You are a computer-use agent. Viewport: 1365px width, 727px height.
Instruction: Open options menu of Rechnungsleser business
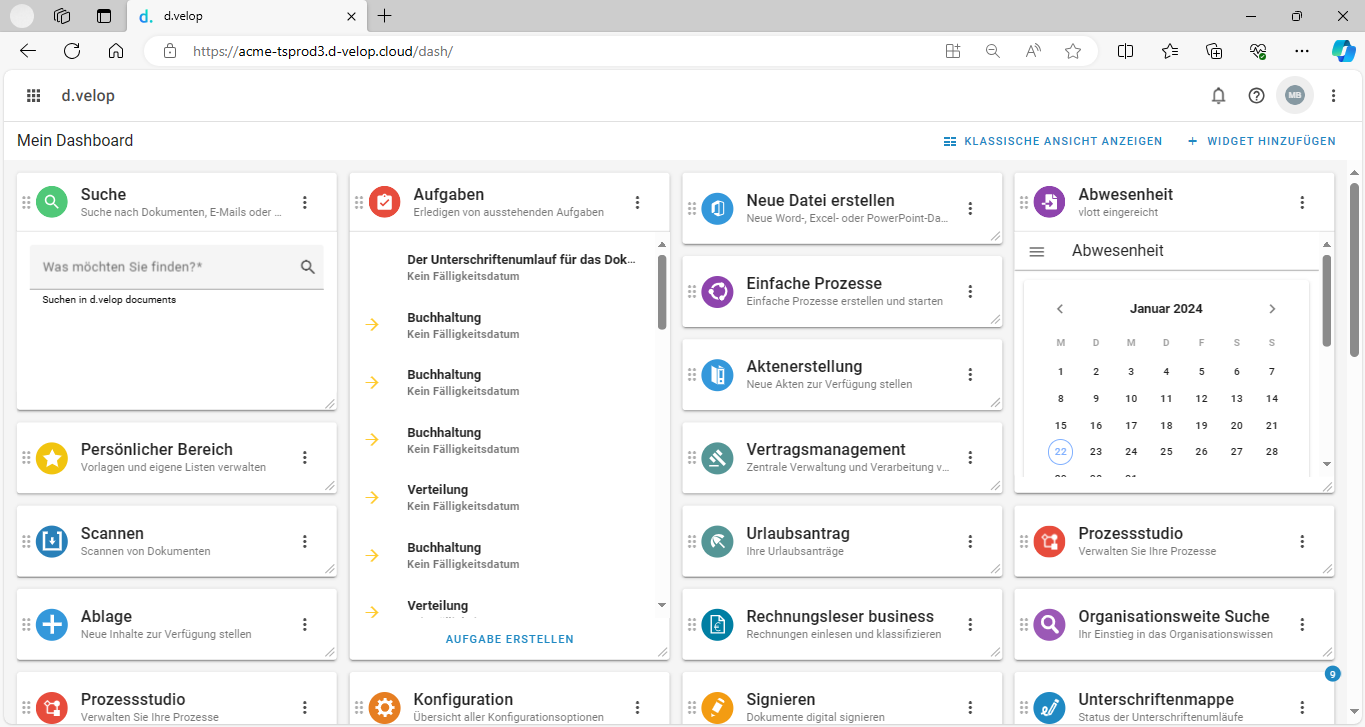[970, 625]
